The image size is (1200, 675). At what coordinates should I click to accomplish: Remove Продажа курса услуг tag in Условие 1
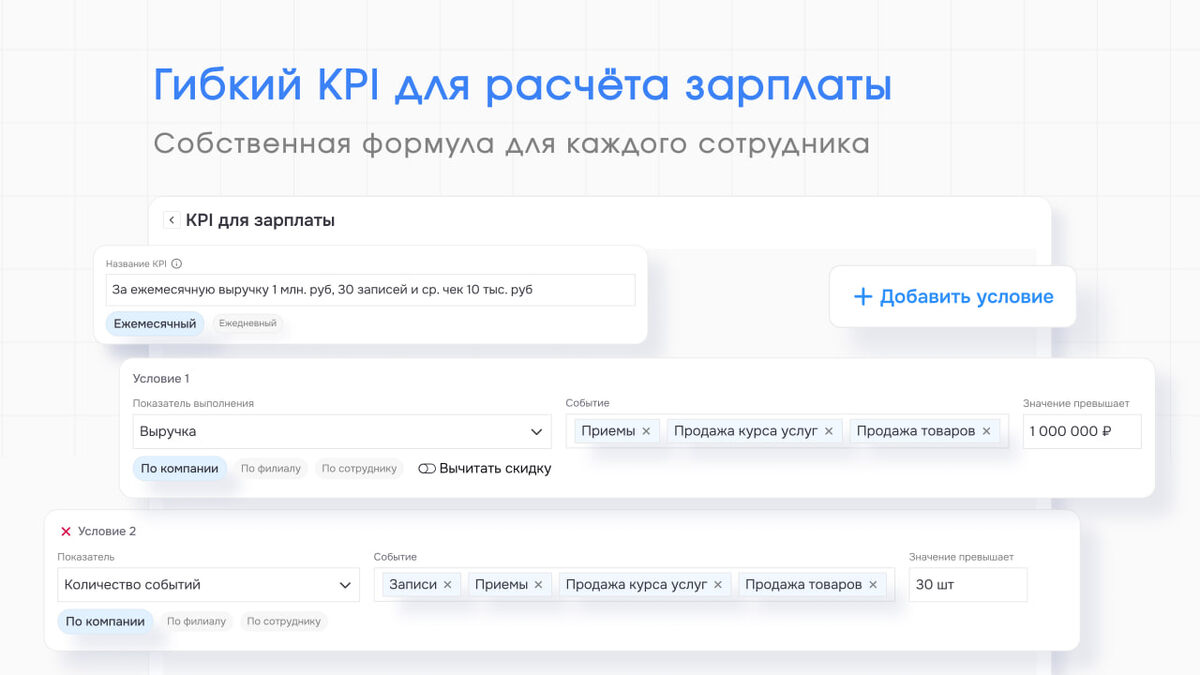(828, 431)
